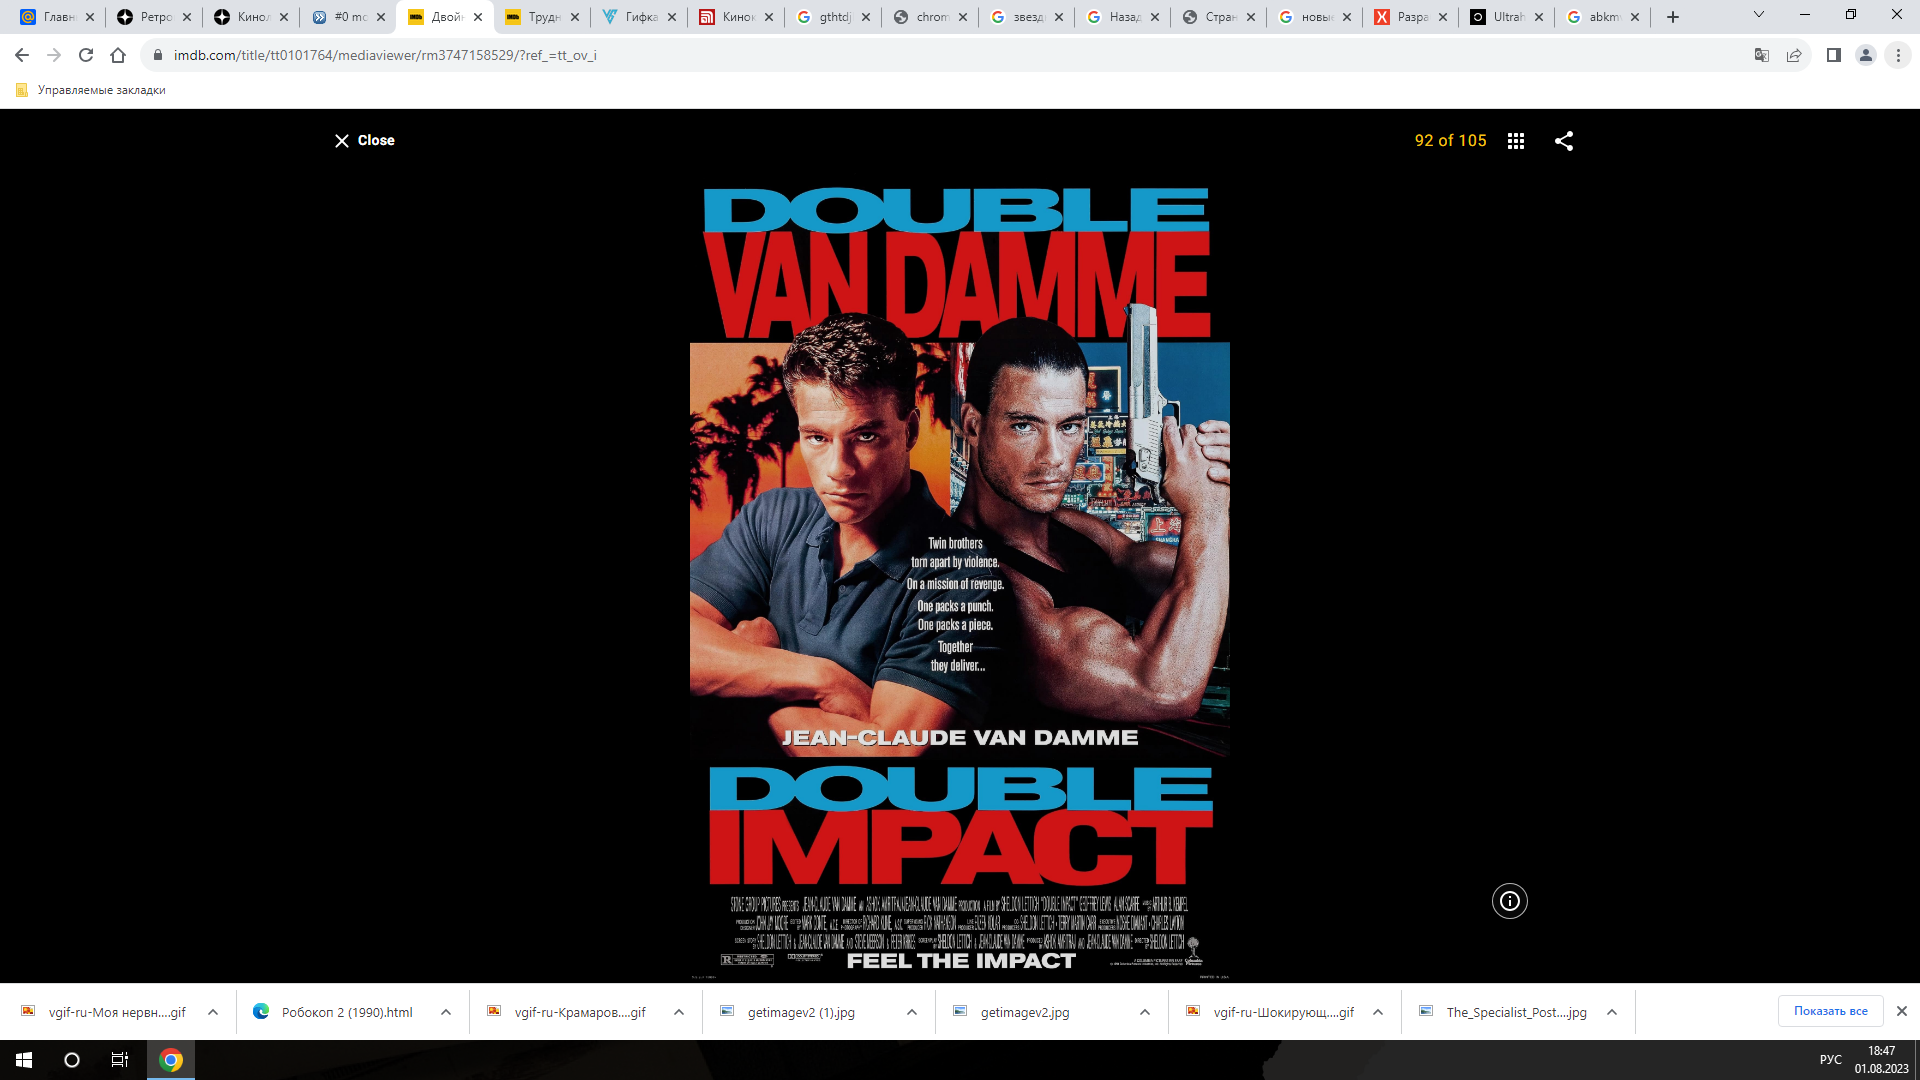Translate this page using the translate icon
The height and width of the screenshot is (1080, 1920).
coord(1762,55)
